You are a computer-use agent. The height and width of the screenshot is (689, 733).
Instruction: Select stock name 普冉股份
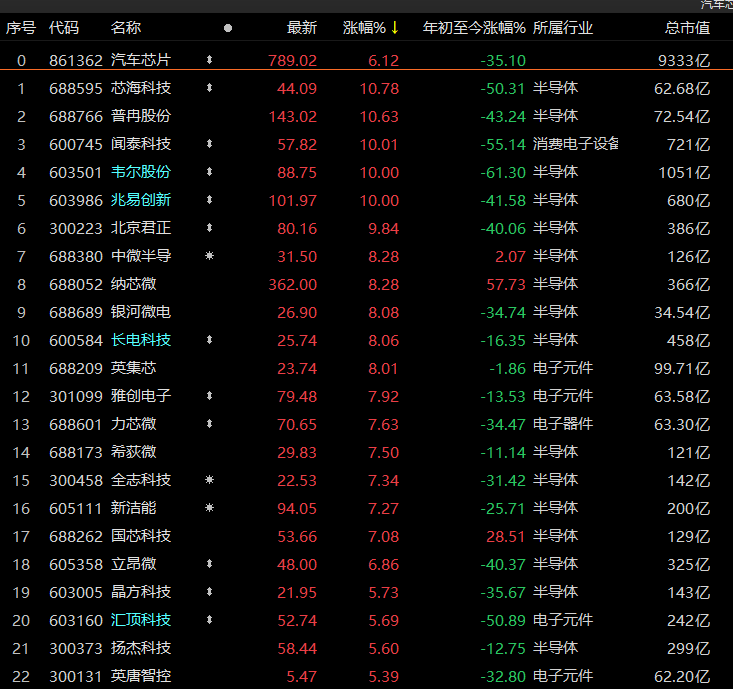click(x=141, y=116)
